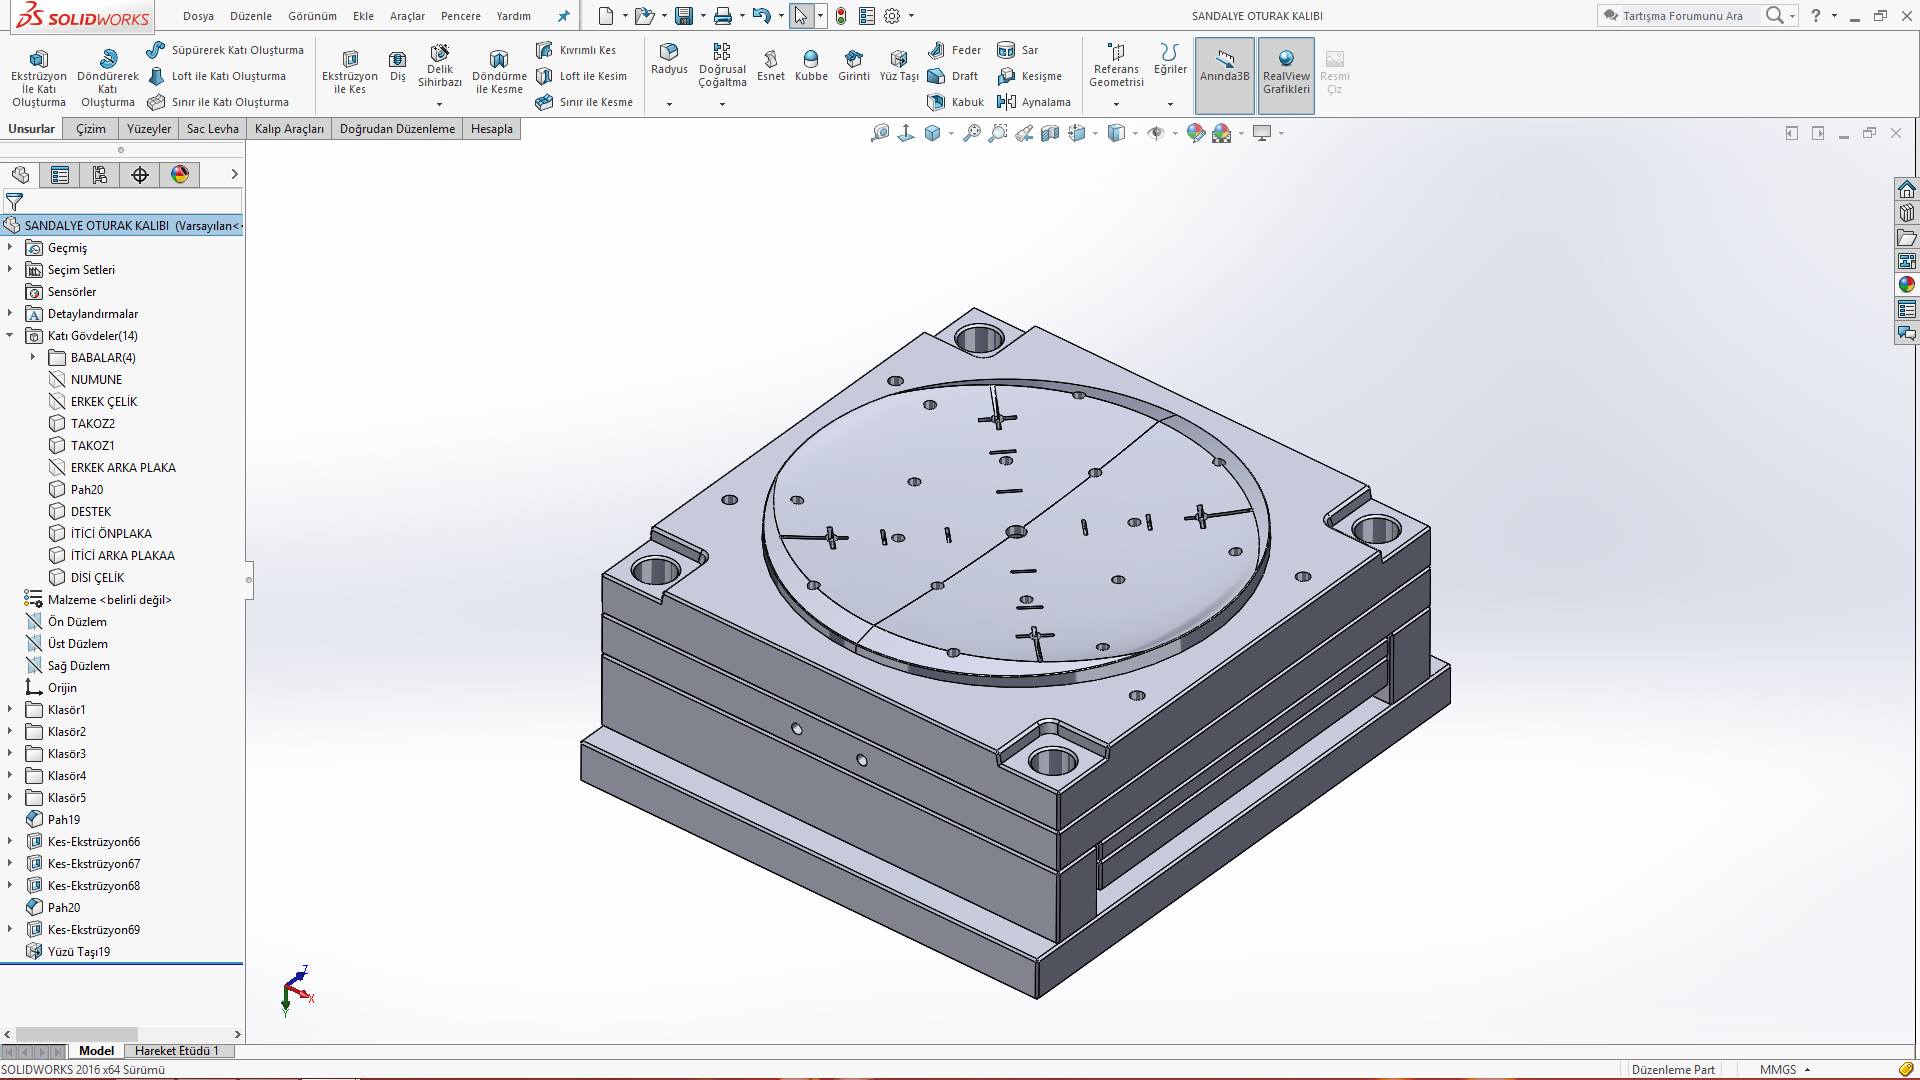Expand the Detaylandırmalar node
The width and height of the screenshot is (1920, 1080).
(x=10, y=313)
